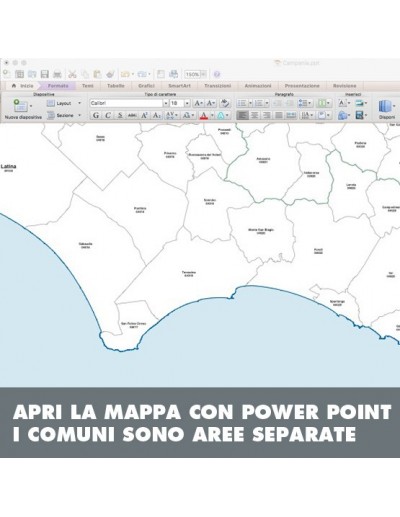This screenshot has height=517, width=400.
Task: Switch to the Animazioni tab
Action: coord(258,86)
